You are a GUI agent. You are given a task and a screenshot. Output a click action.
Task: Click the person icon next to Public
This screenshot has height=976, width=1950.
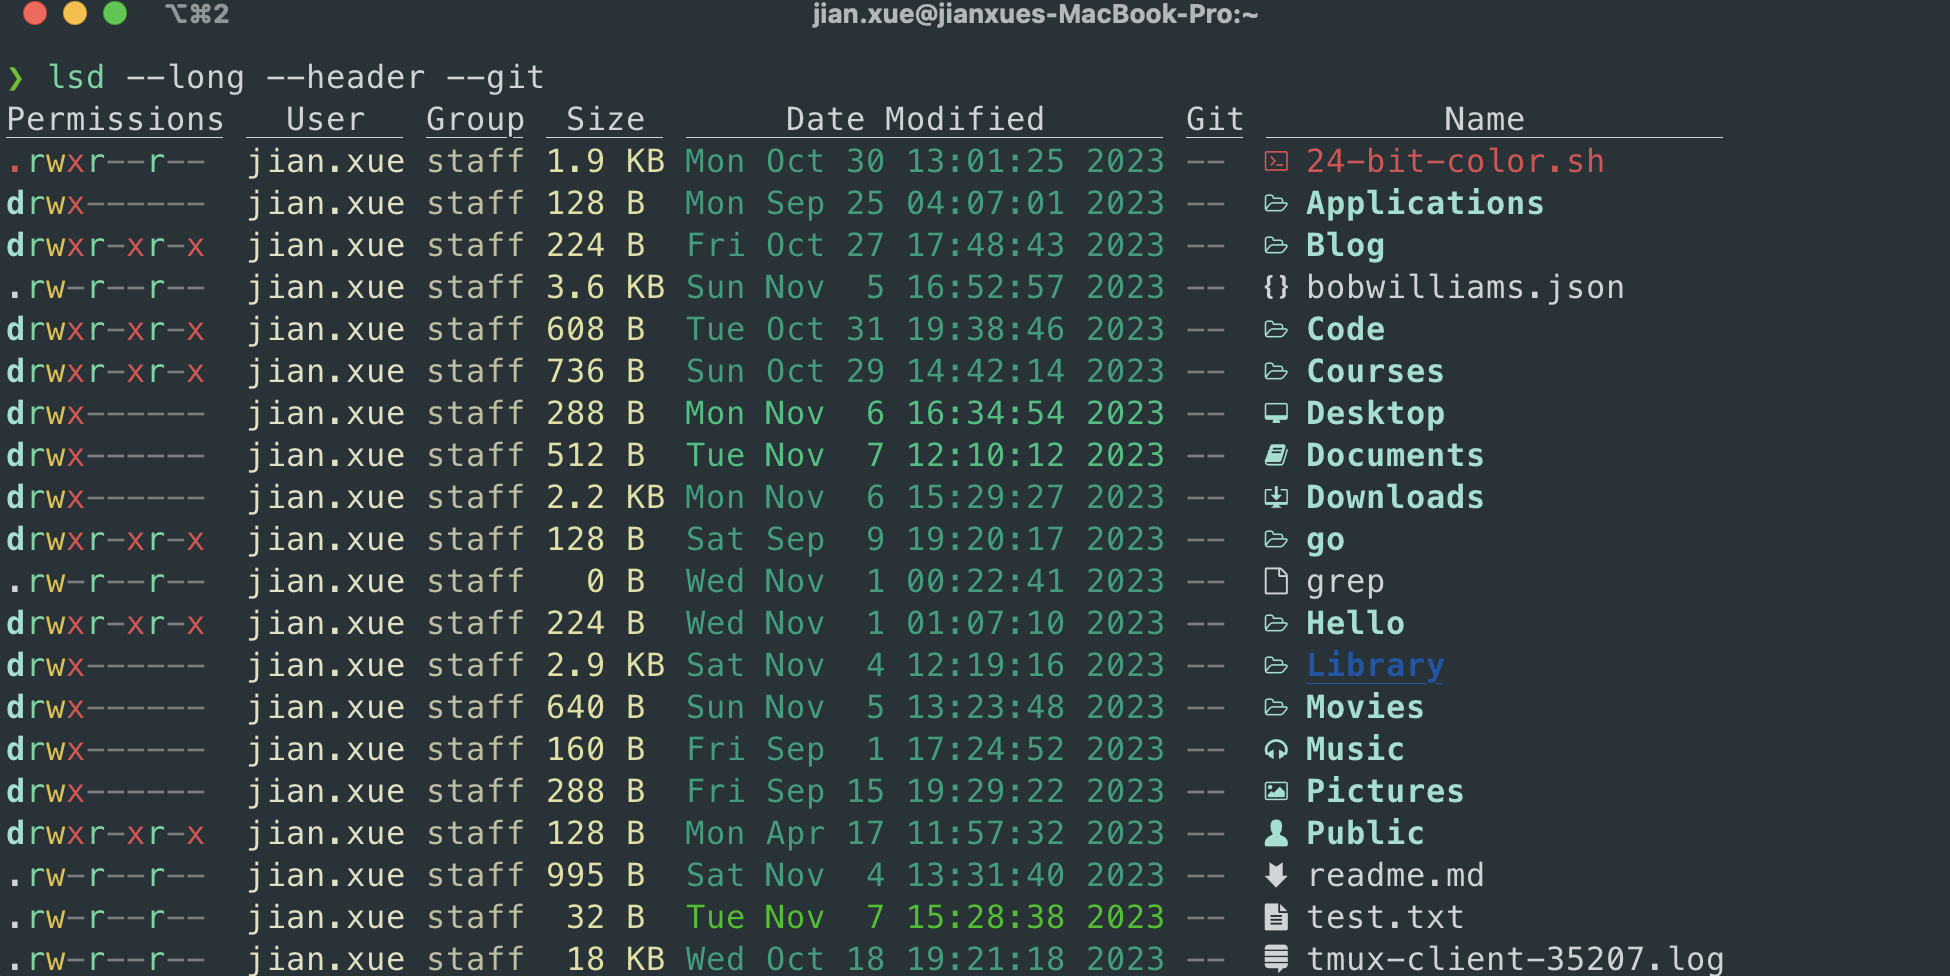point(1276,833)
